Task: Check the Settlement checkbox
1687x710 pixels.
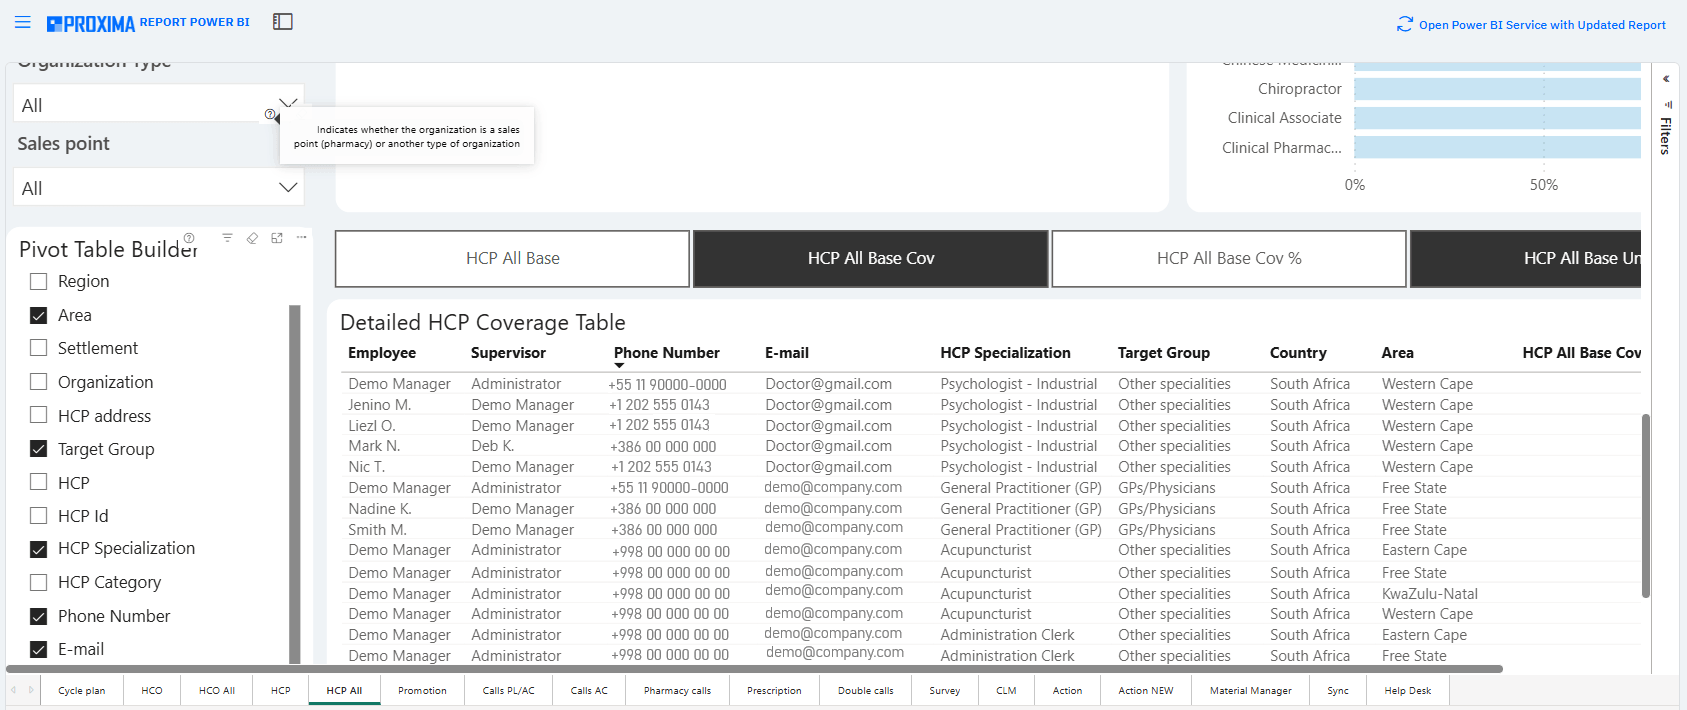Action: [39, 348]
